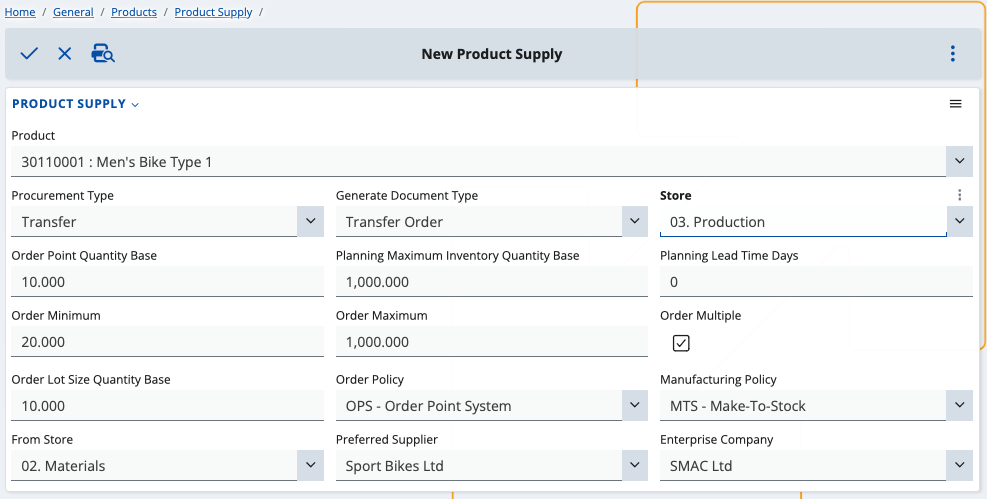The width and height of the screenshot is (987, 499).
Task: Click the three-dot icon beside Store label
Action: (959, 196)
